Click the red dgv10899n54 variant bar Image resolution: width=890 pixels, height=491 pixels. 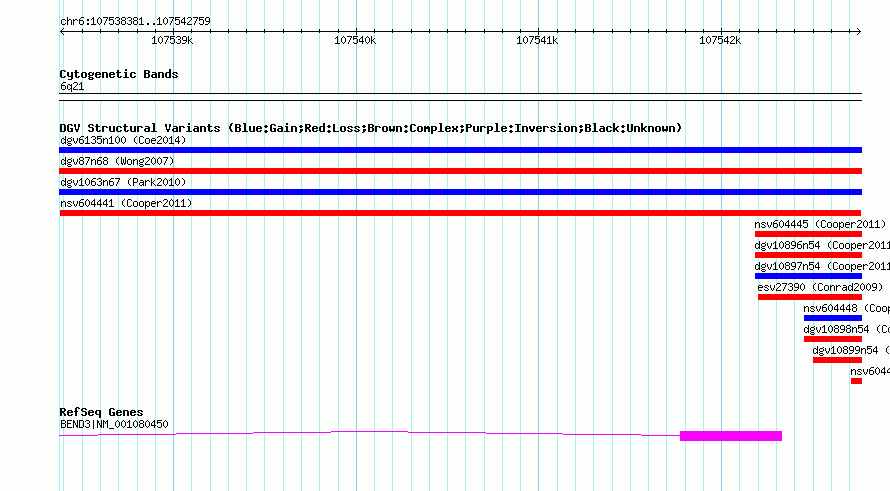(837, 360)
